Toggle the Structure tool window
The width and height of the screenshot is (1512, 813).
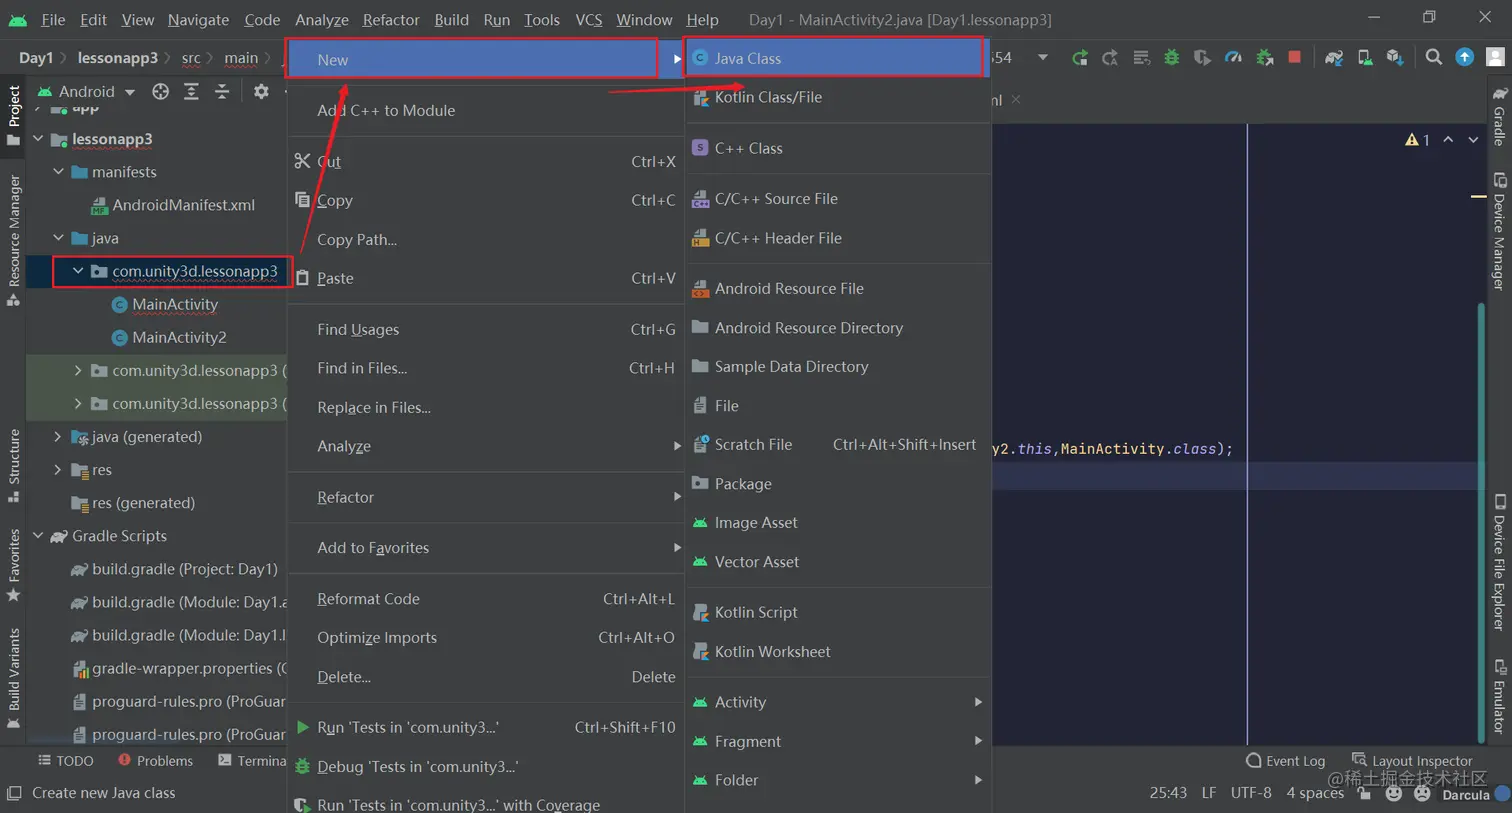point(13,466)
